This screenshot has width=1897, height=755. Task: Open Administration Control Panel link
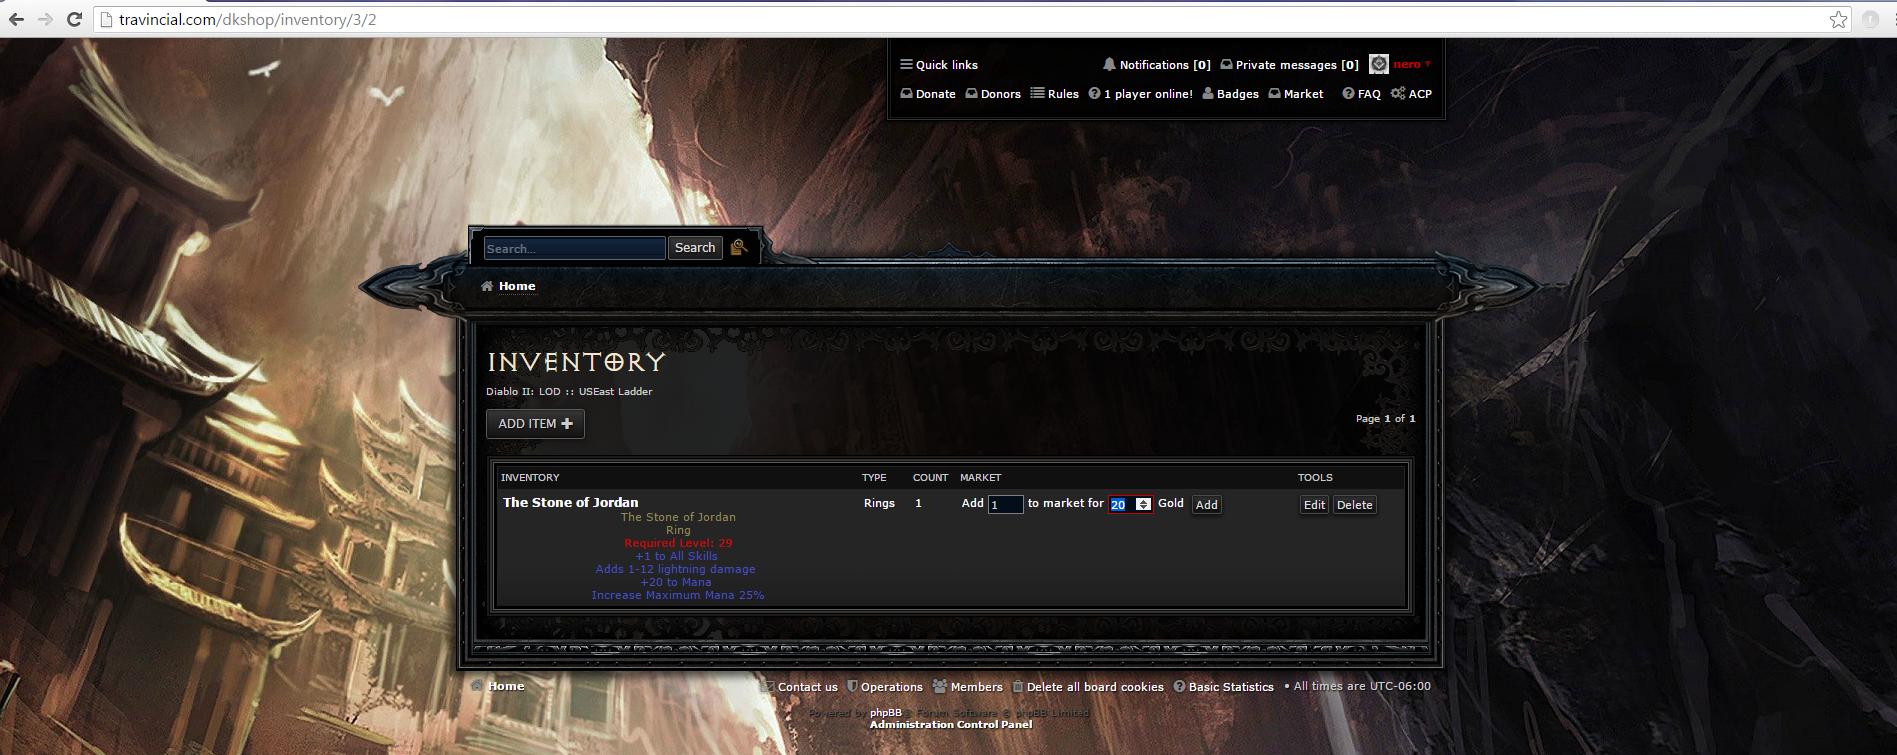pos(951,725)
